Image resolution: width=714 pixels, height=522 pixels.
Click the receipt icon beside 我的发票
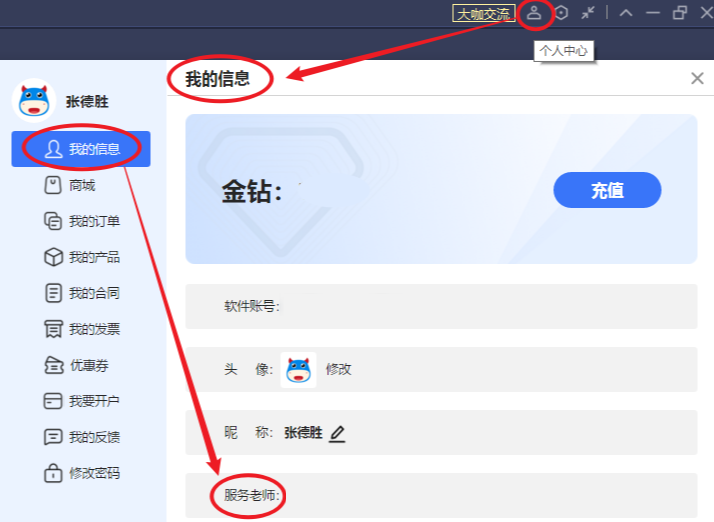[x=53, y=329]
